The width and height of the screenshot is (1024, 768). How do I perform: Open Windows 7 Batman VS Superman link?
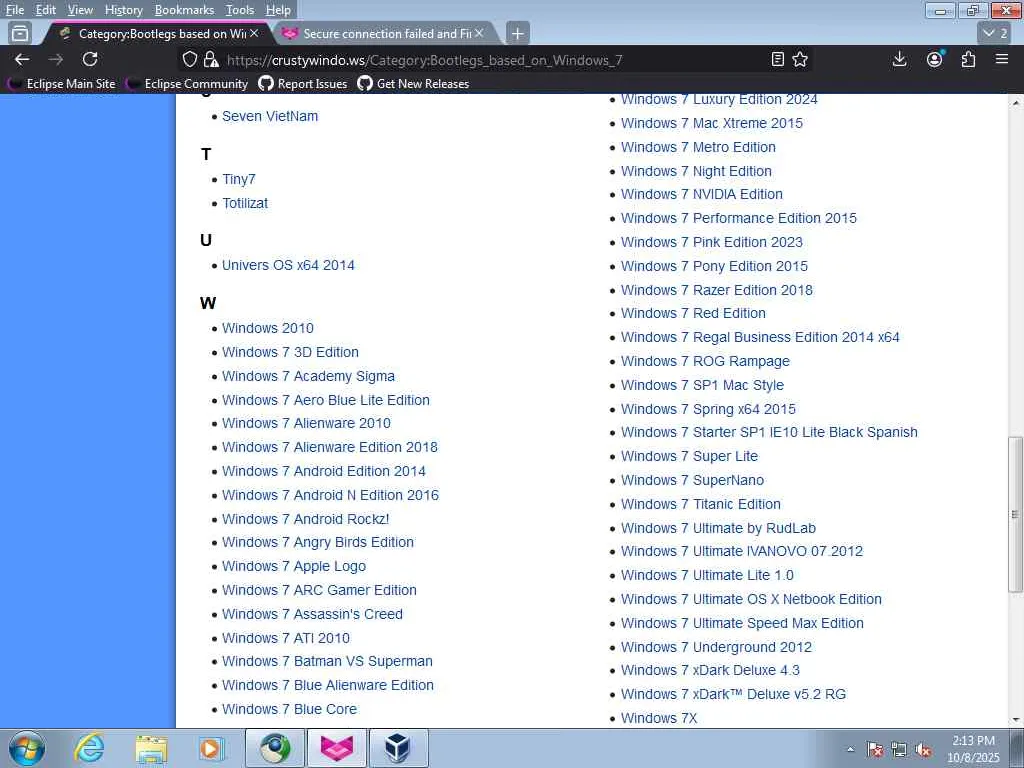coord(327,661)
